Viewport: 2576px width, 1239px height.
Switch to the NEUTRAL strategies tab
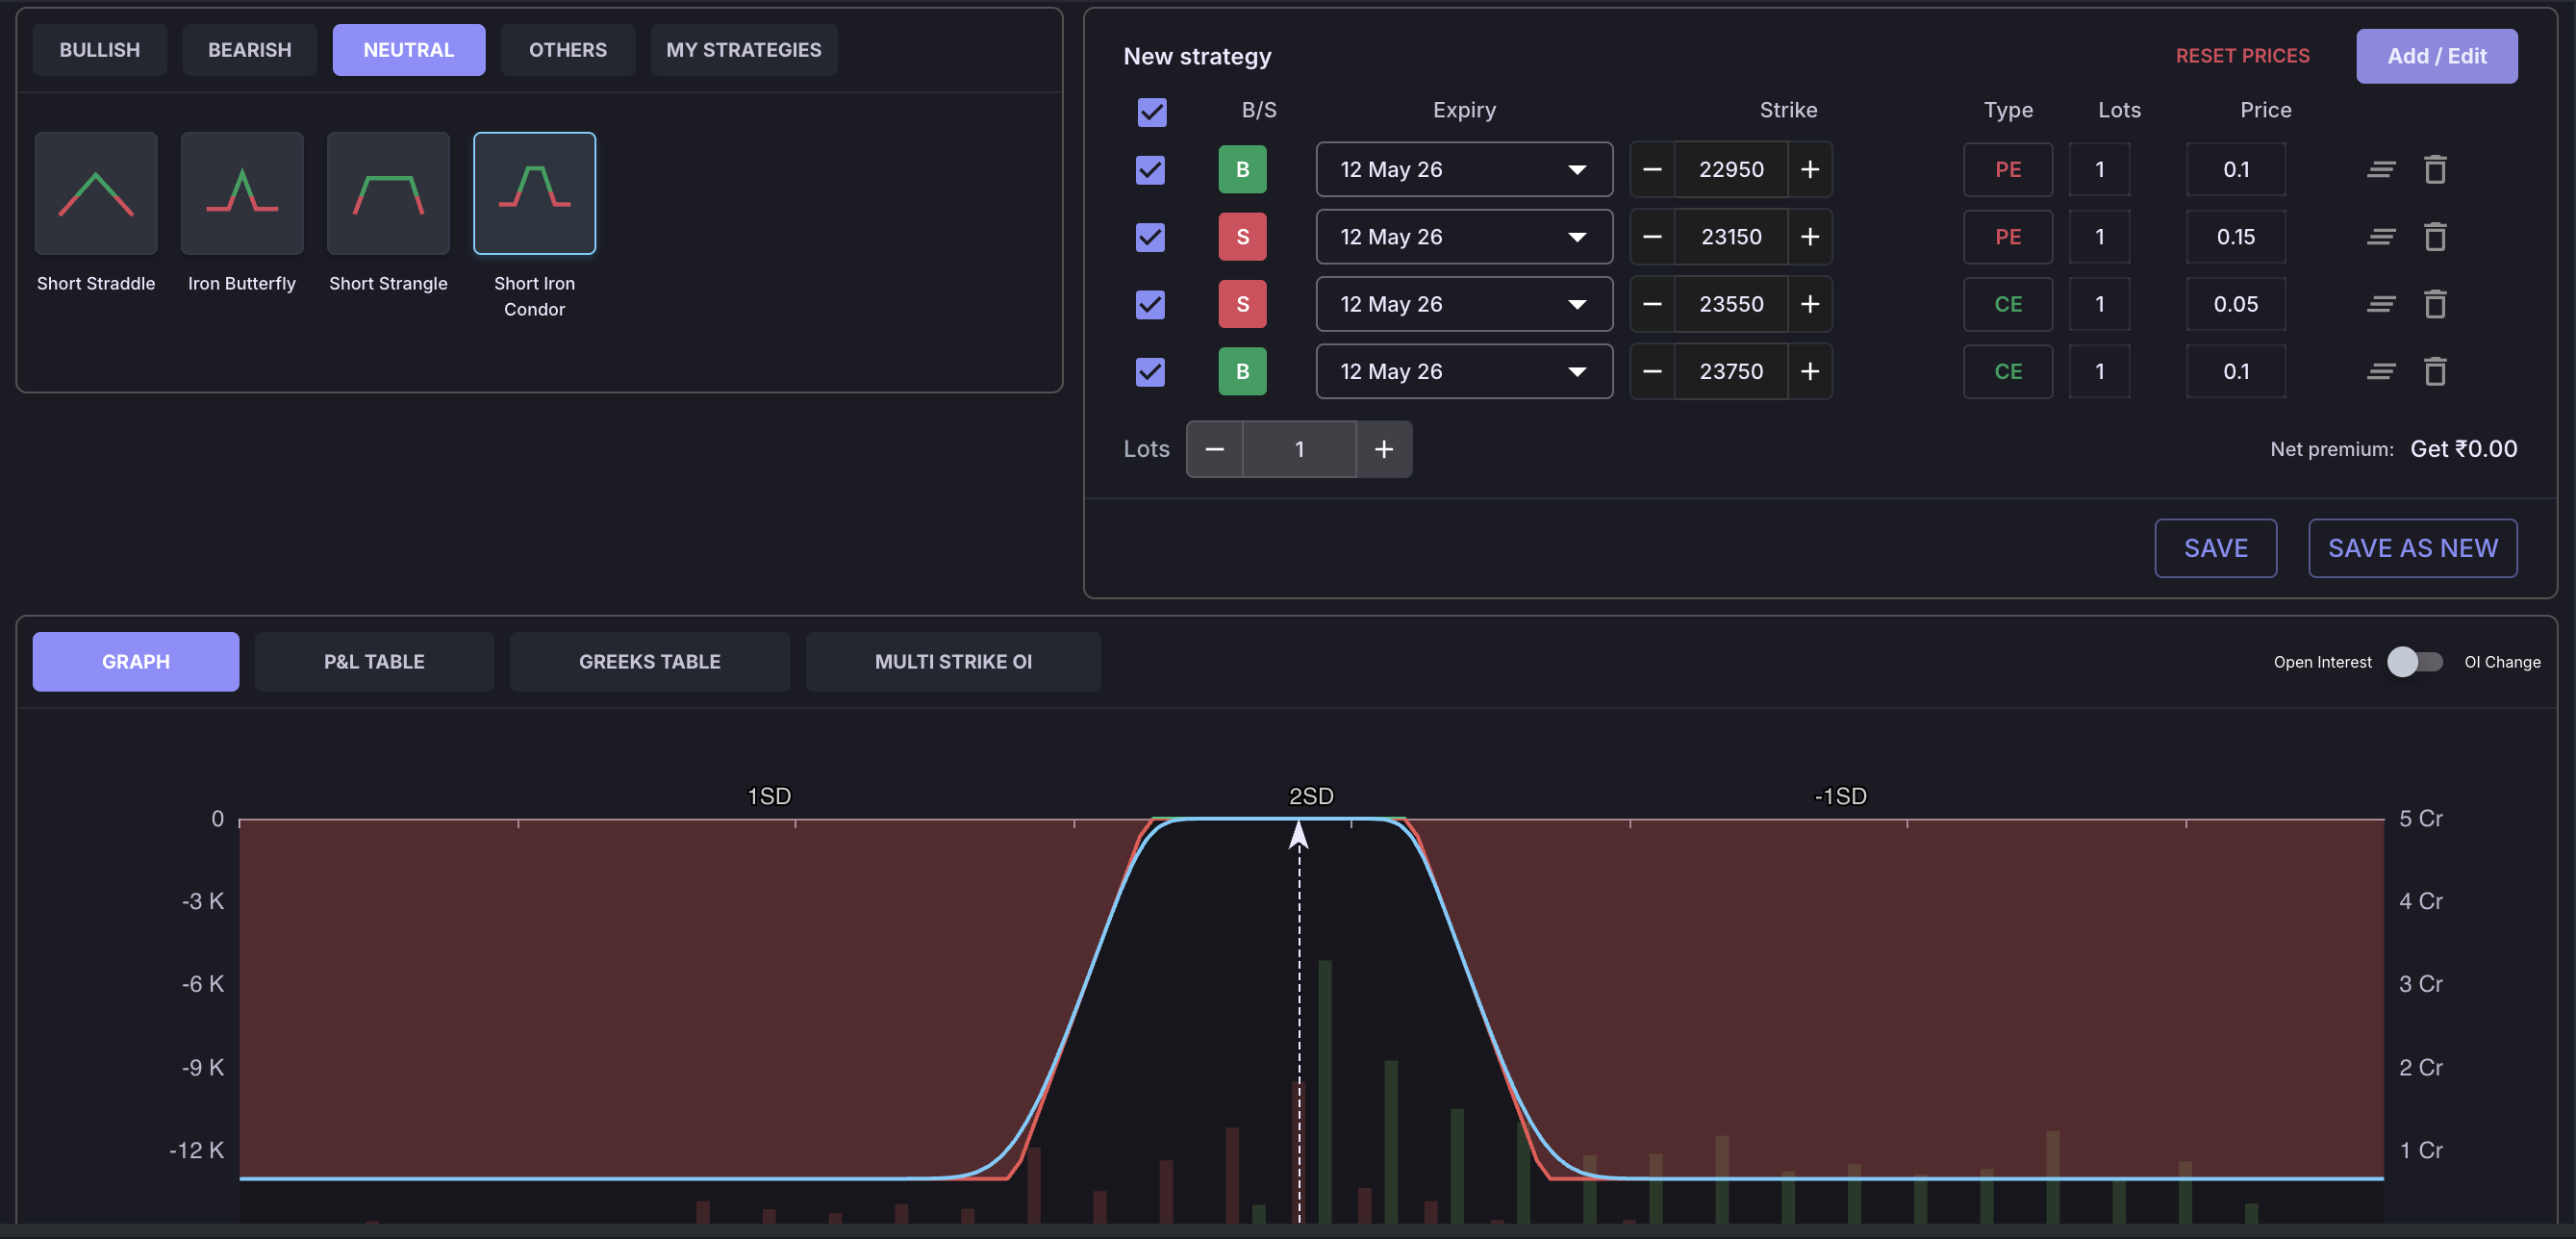click(x=409, y=50)
